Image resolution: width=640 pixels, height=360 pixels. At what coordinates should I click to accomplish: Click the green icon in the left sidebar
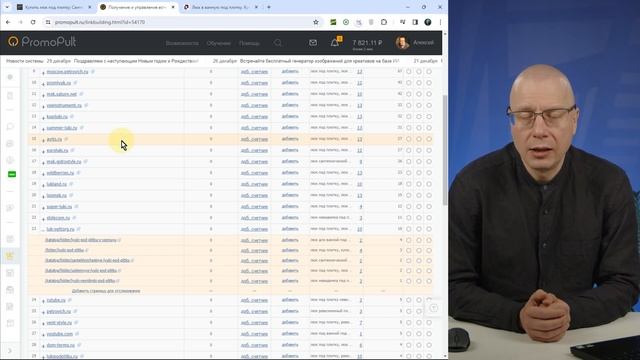coord(12,174)
